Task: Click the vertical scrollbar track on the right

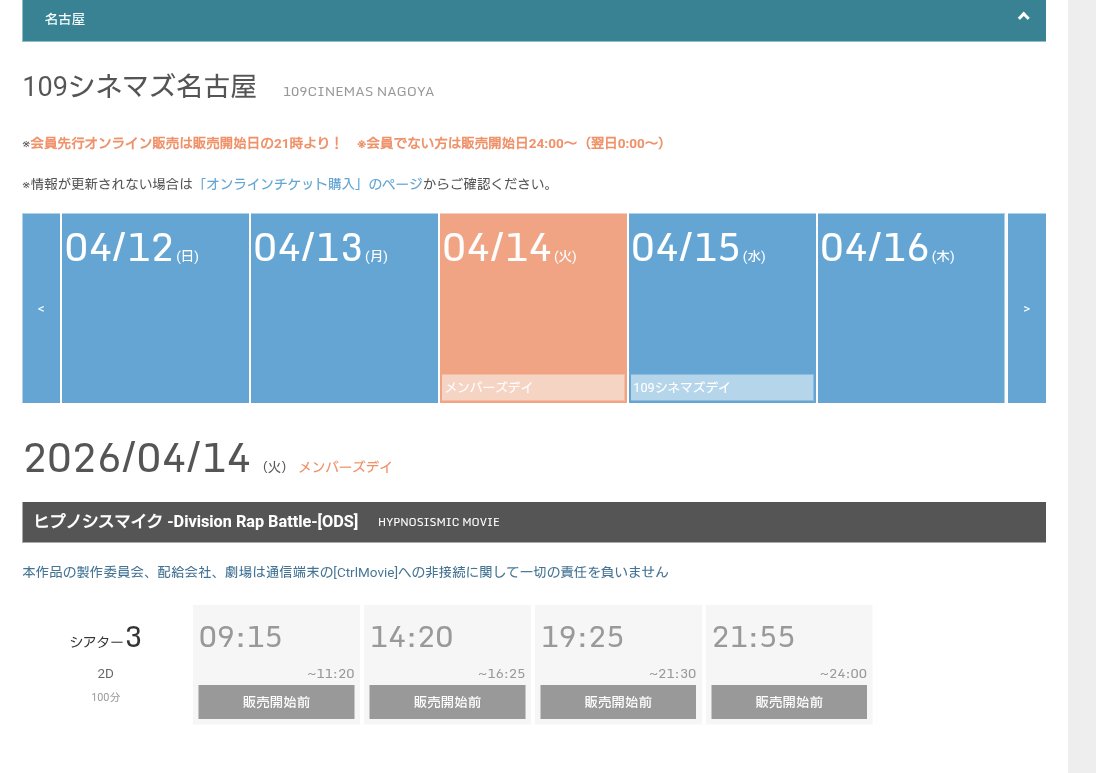Action: 1081,386
